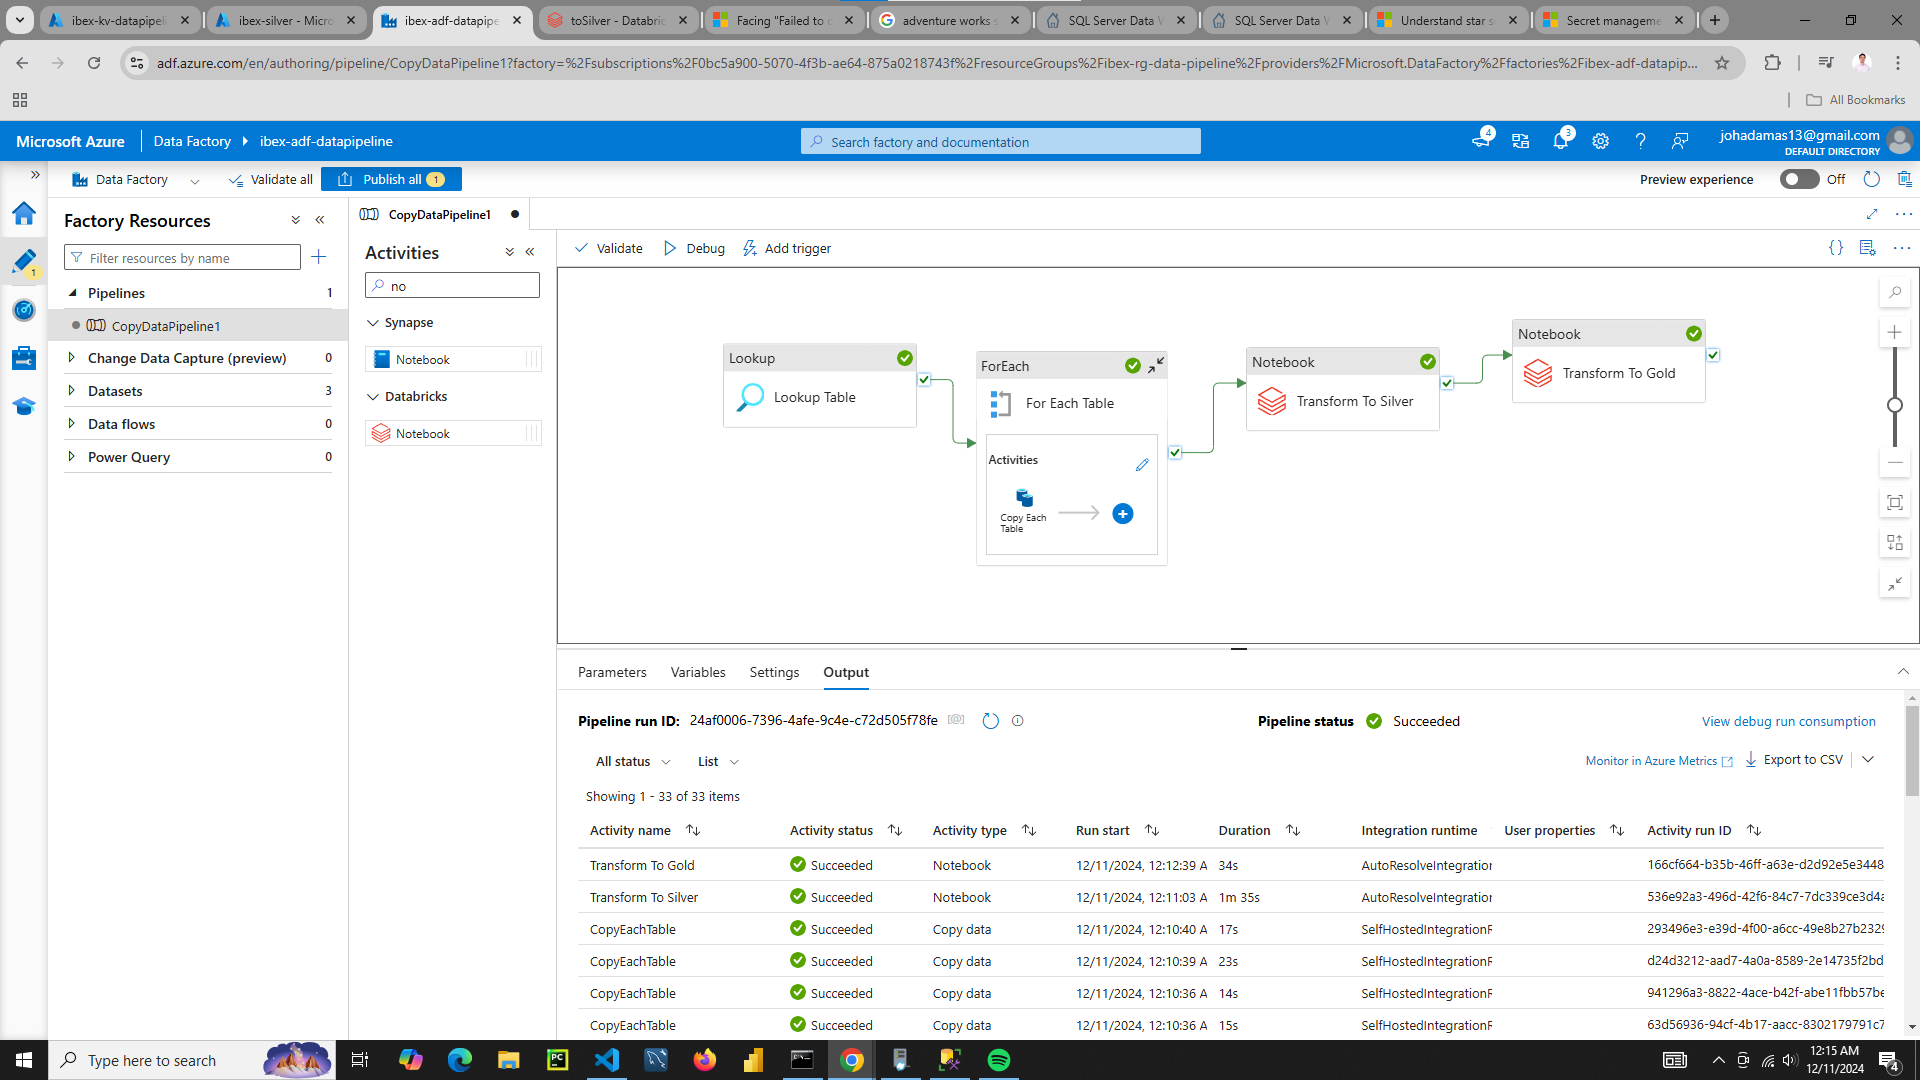The height and width of the screenshot is (1080, 1920).
Task: View pipeline JSON code braces icon
Action: [x=1836, y=247]
